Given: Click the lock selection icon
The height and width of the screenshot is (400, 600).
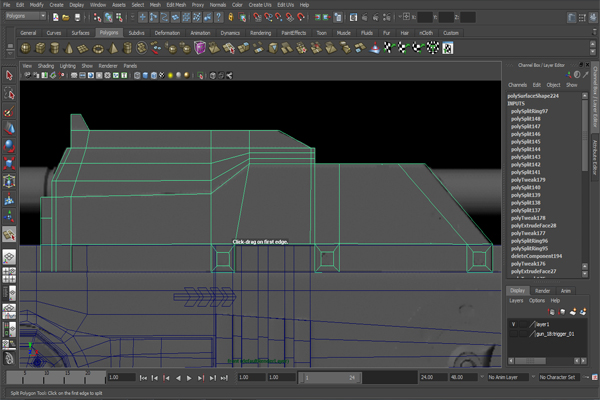Looking at the screenshot, I should [x=231, y=17].
